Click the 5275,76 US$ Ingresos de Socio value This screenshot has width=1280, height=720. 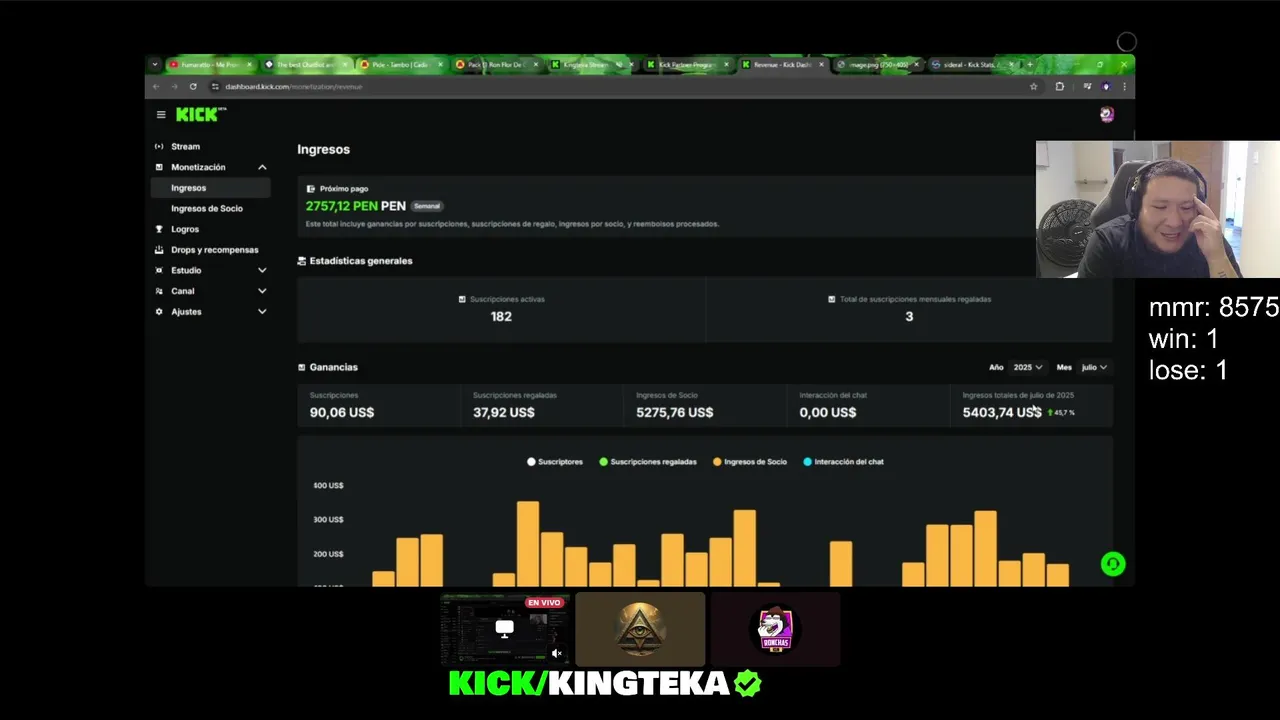(675, 412)
